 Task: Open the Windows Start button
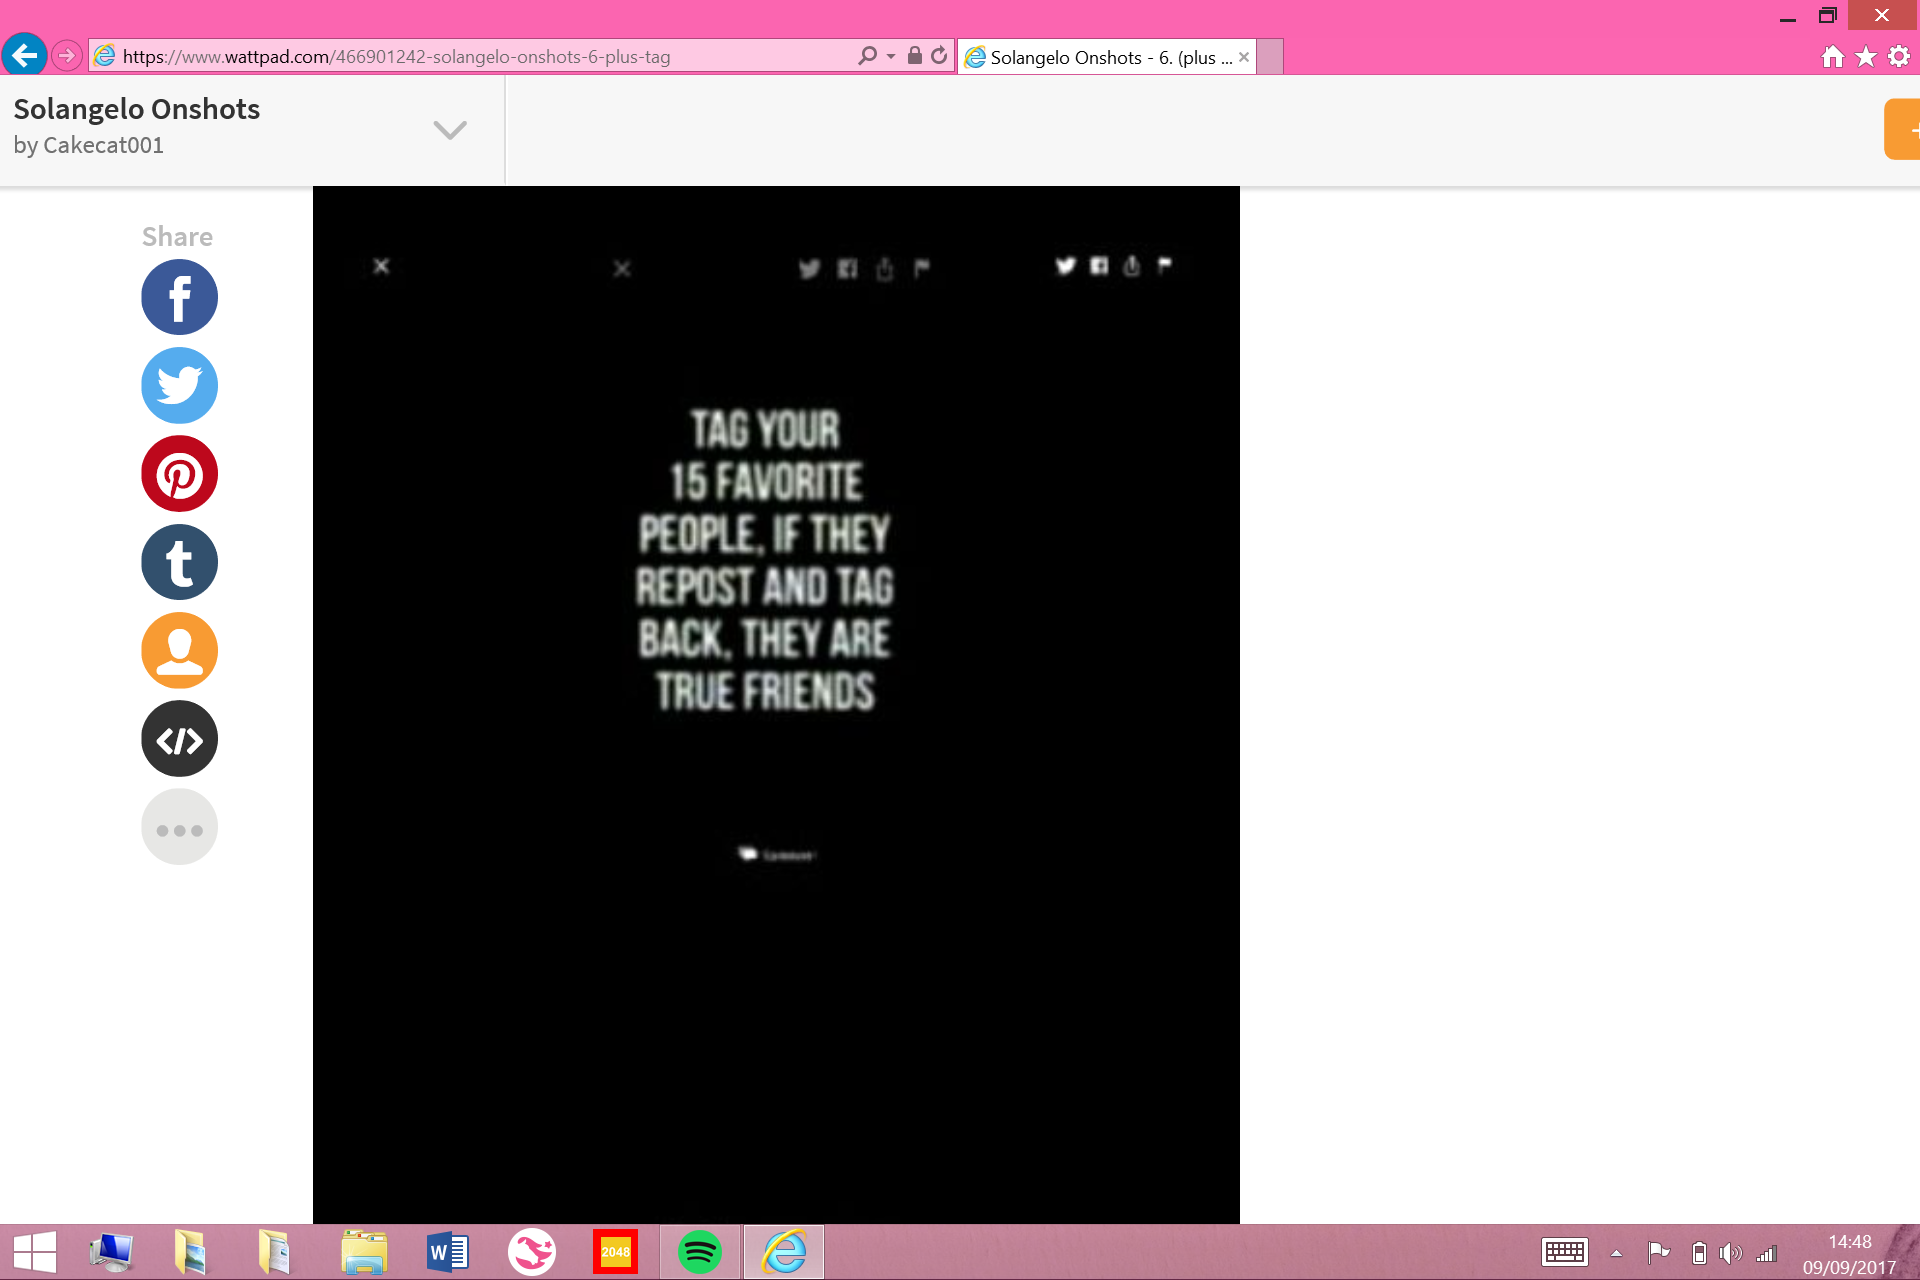(34, 1252)
